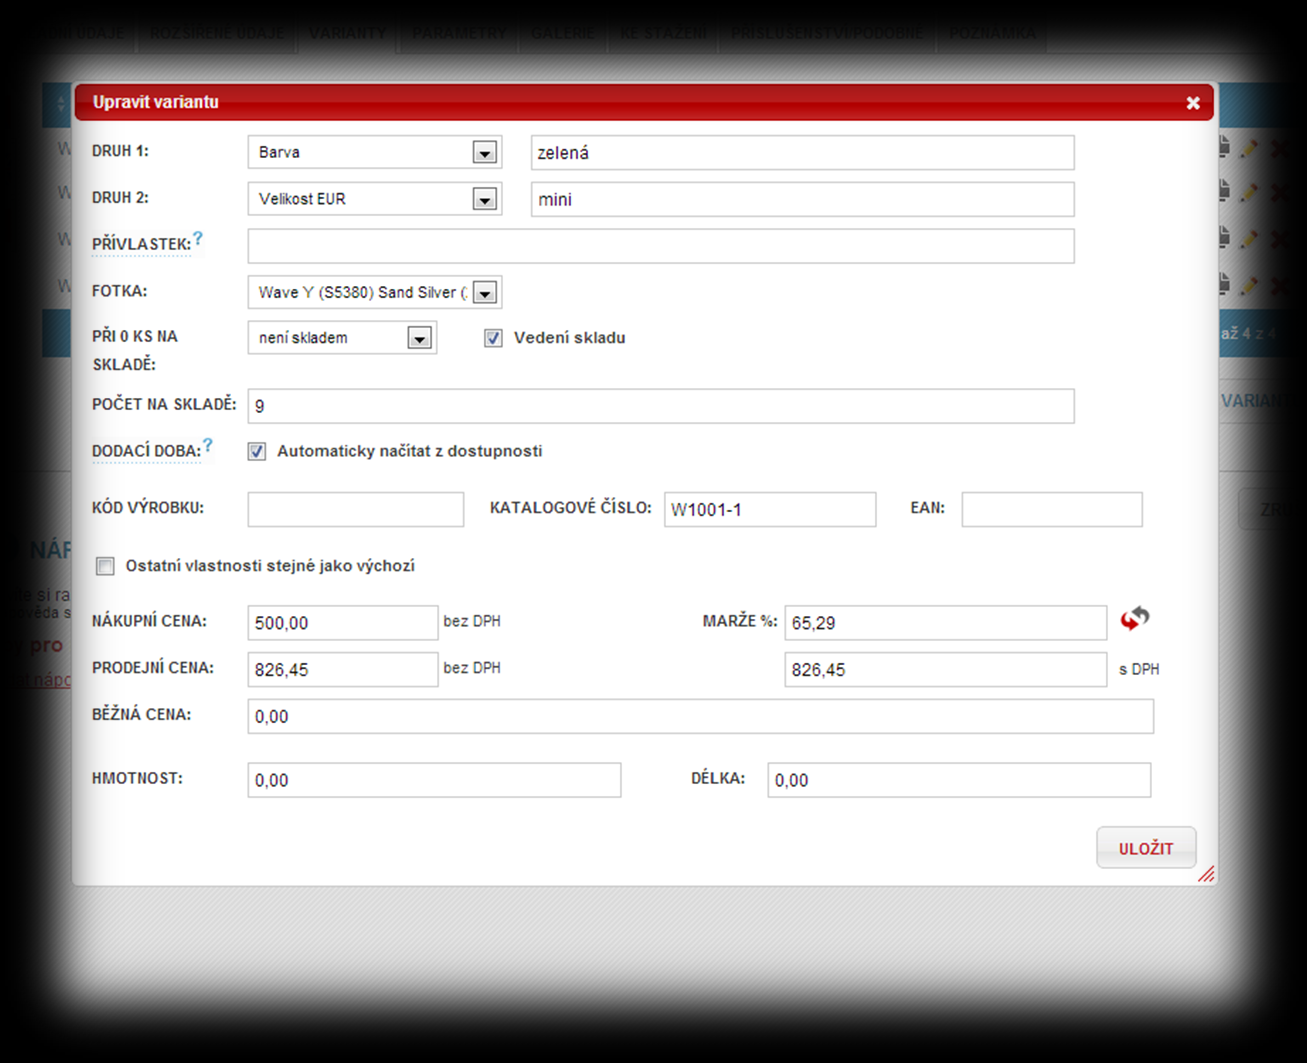Screen dimensions: 1307x1063
Task: Open the POZNÁMKA tab behind the dialog
Action: coord(993,33)
